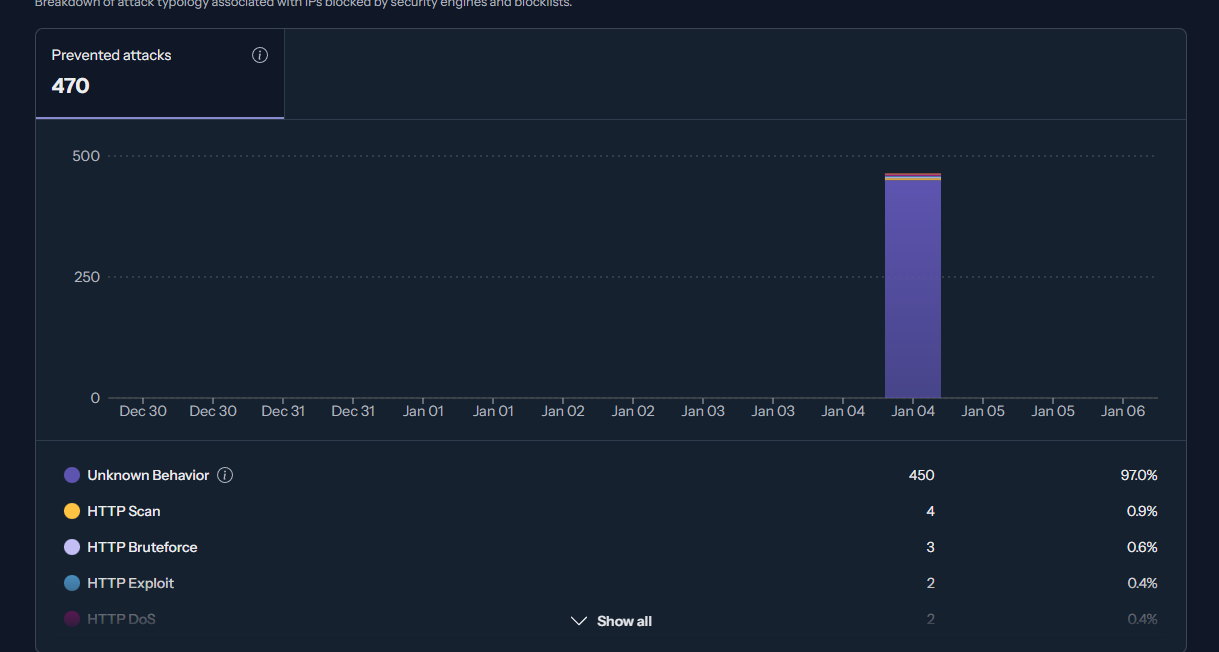Toggle the HTTP Exploit blue legend dot
The height and width of the screenshot is (652, 1219).
tap(72, 583)
